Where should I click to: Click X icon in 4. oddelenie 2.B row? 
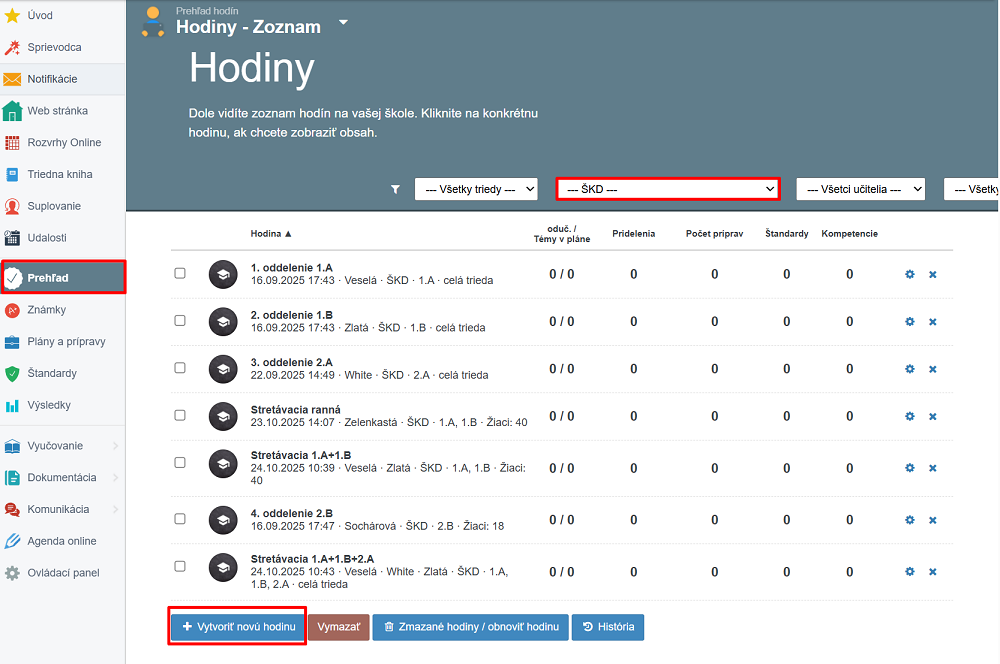(933, 520)
